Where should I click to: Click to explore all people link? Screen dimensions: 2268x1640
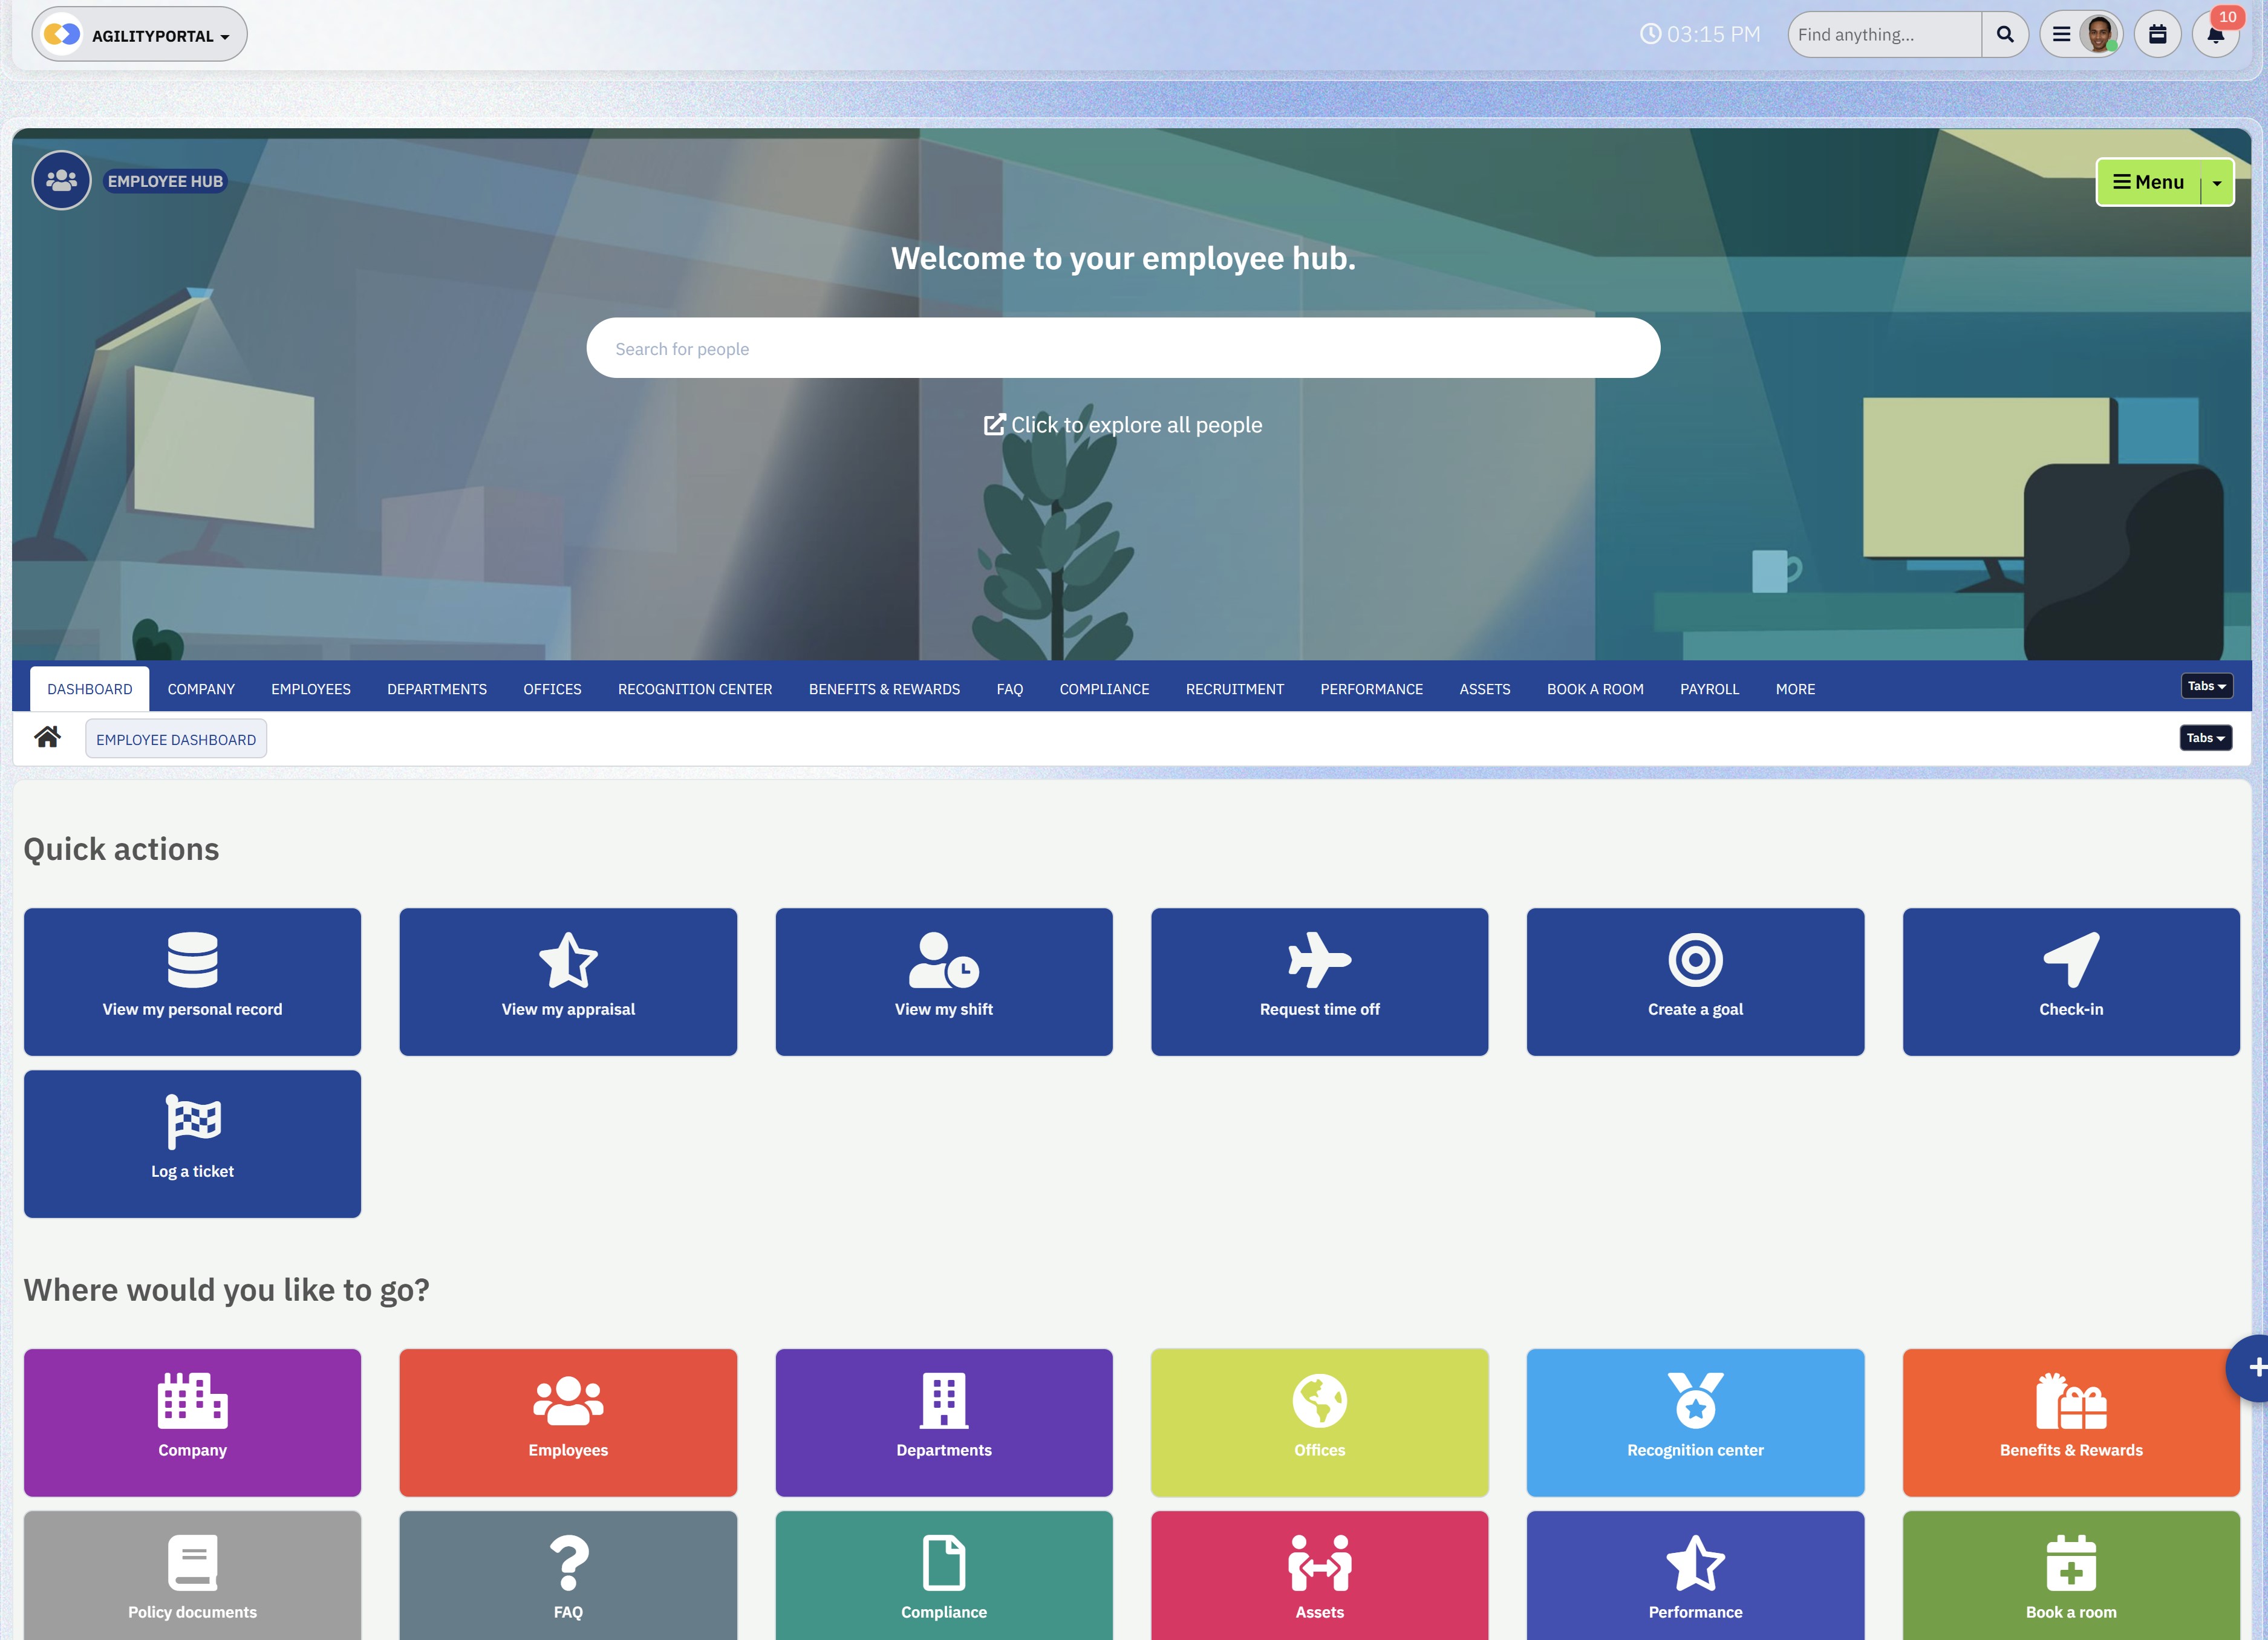[x=1123, y=424]
